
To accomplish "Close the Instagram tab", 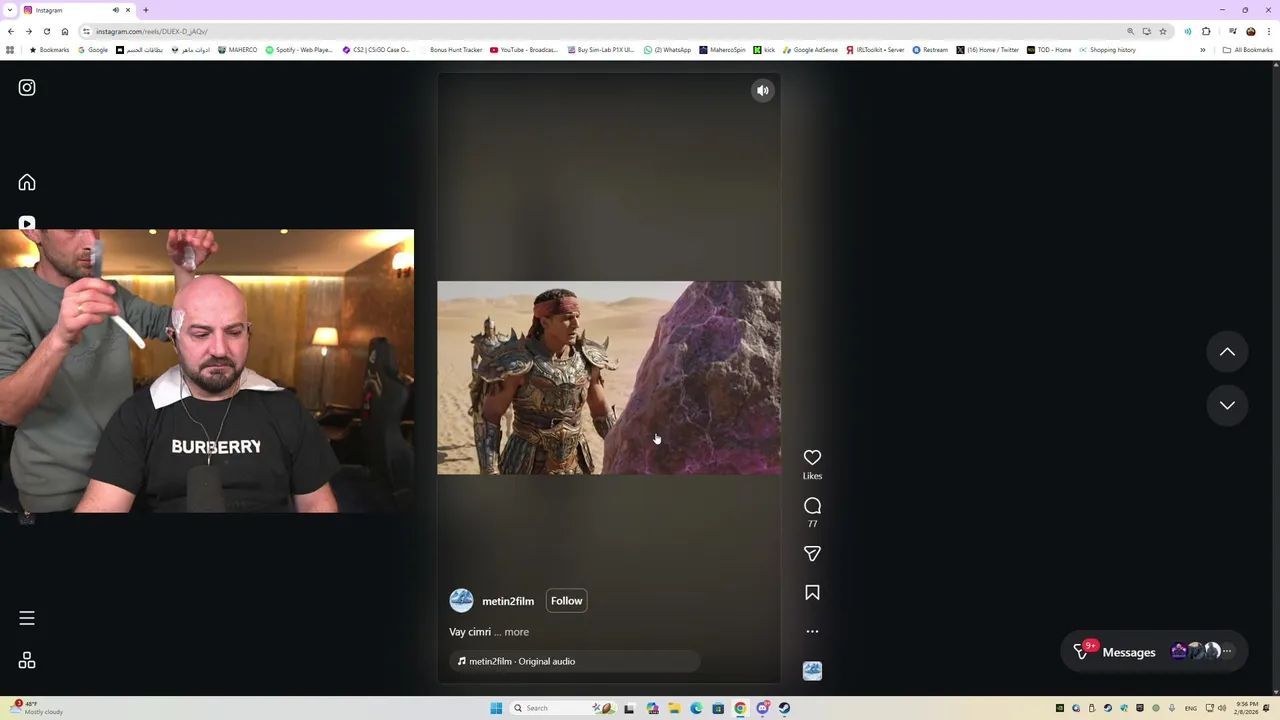I will (x=128, y=10).
